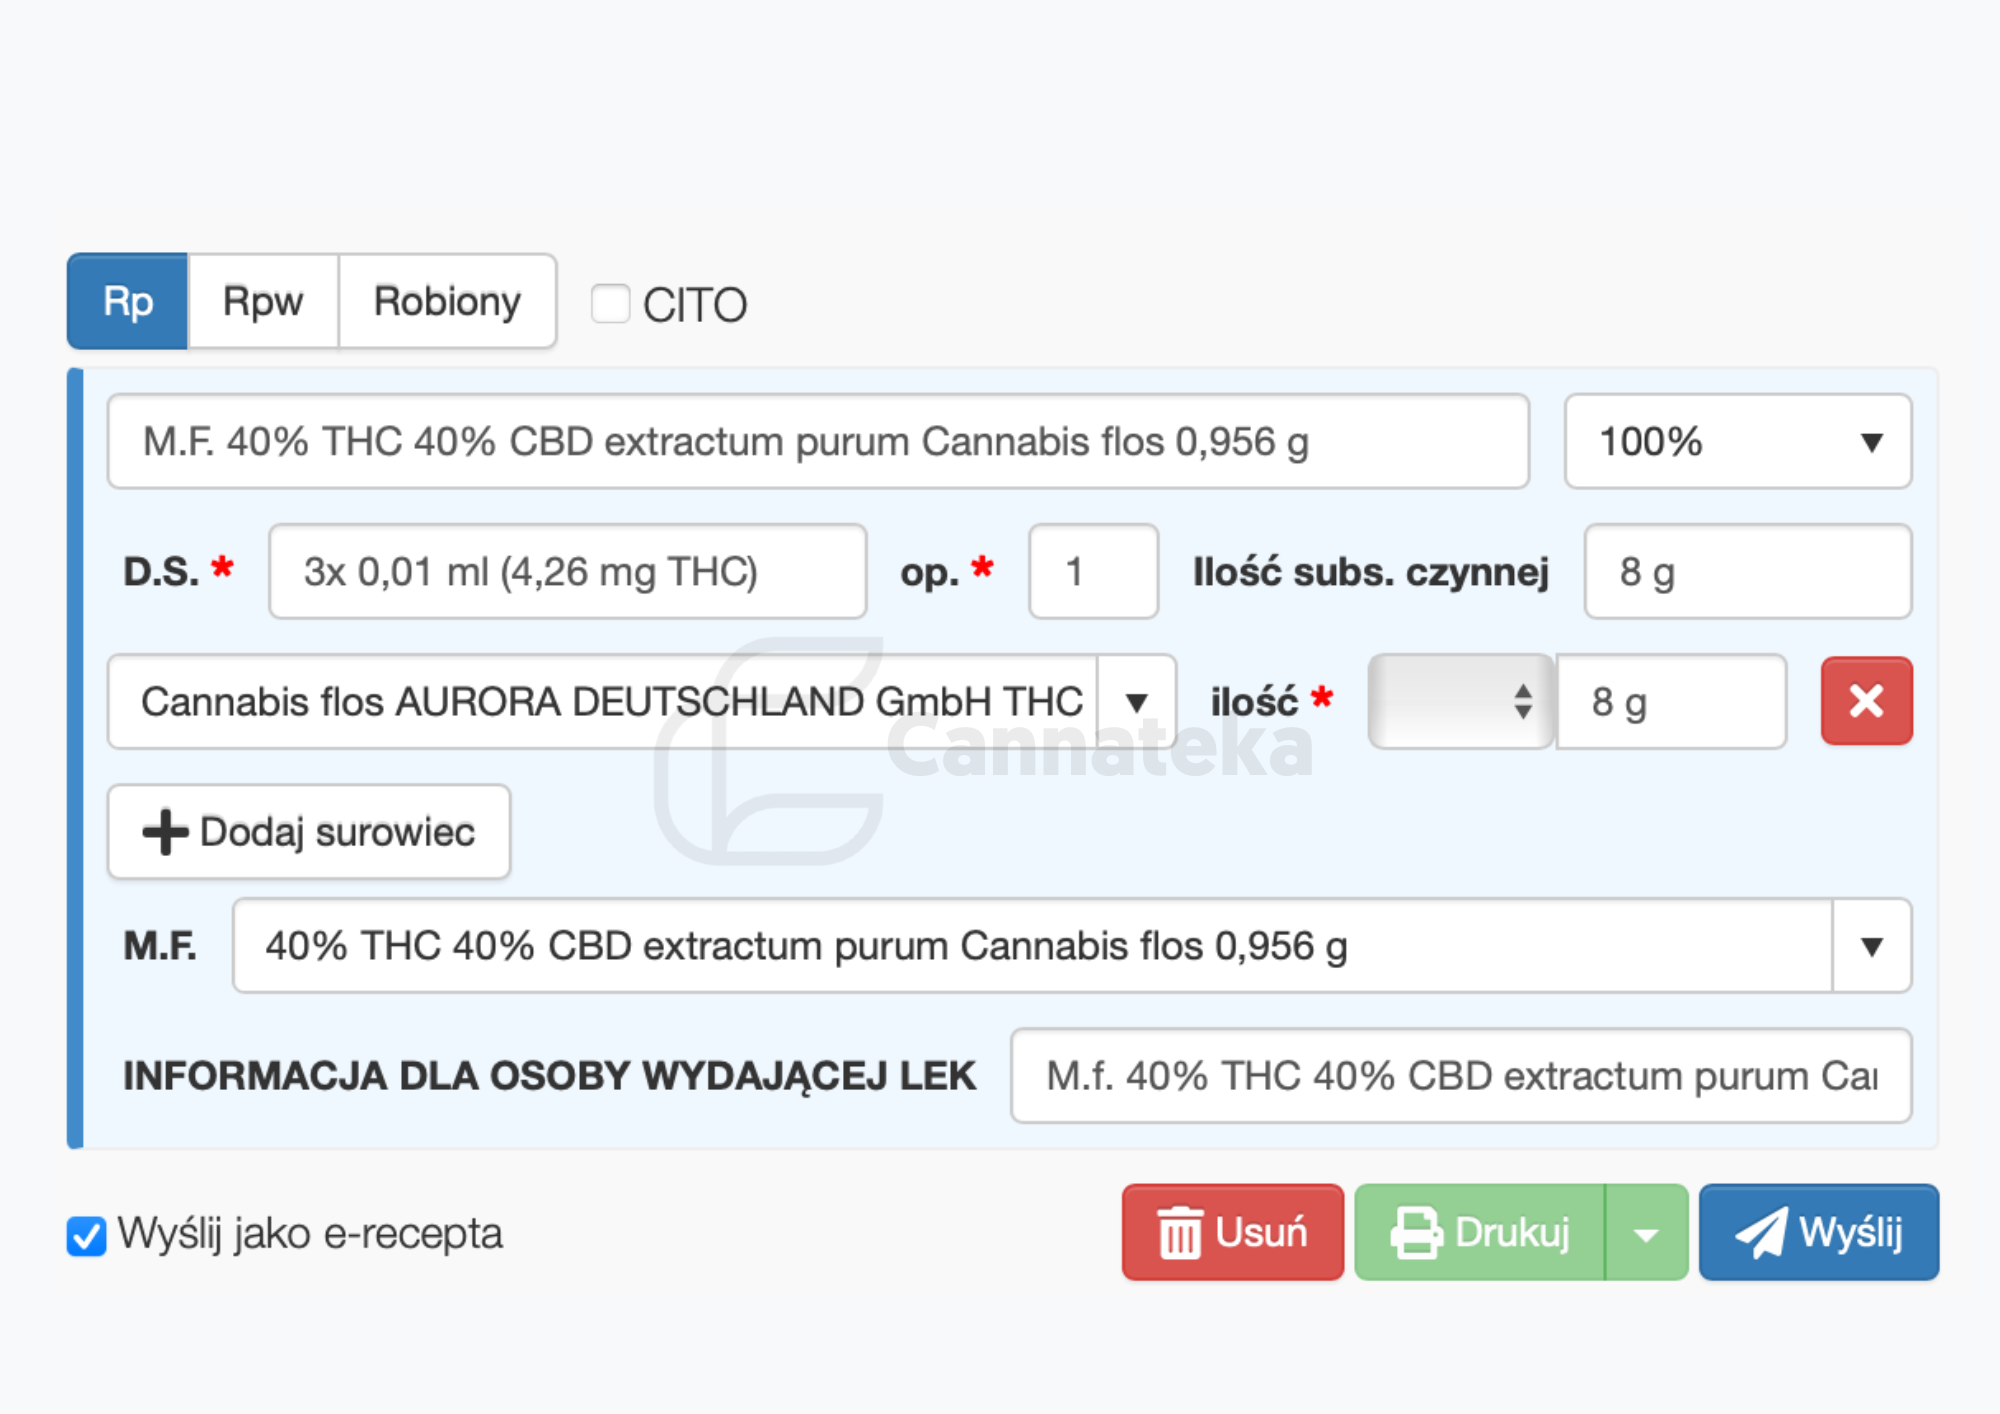
Task: Click the plus icon on Dodaj surowiec
Action: pyautogui.click(x=165, y=832)
